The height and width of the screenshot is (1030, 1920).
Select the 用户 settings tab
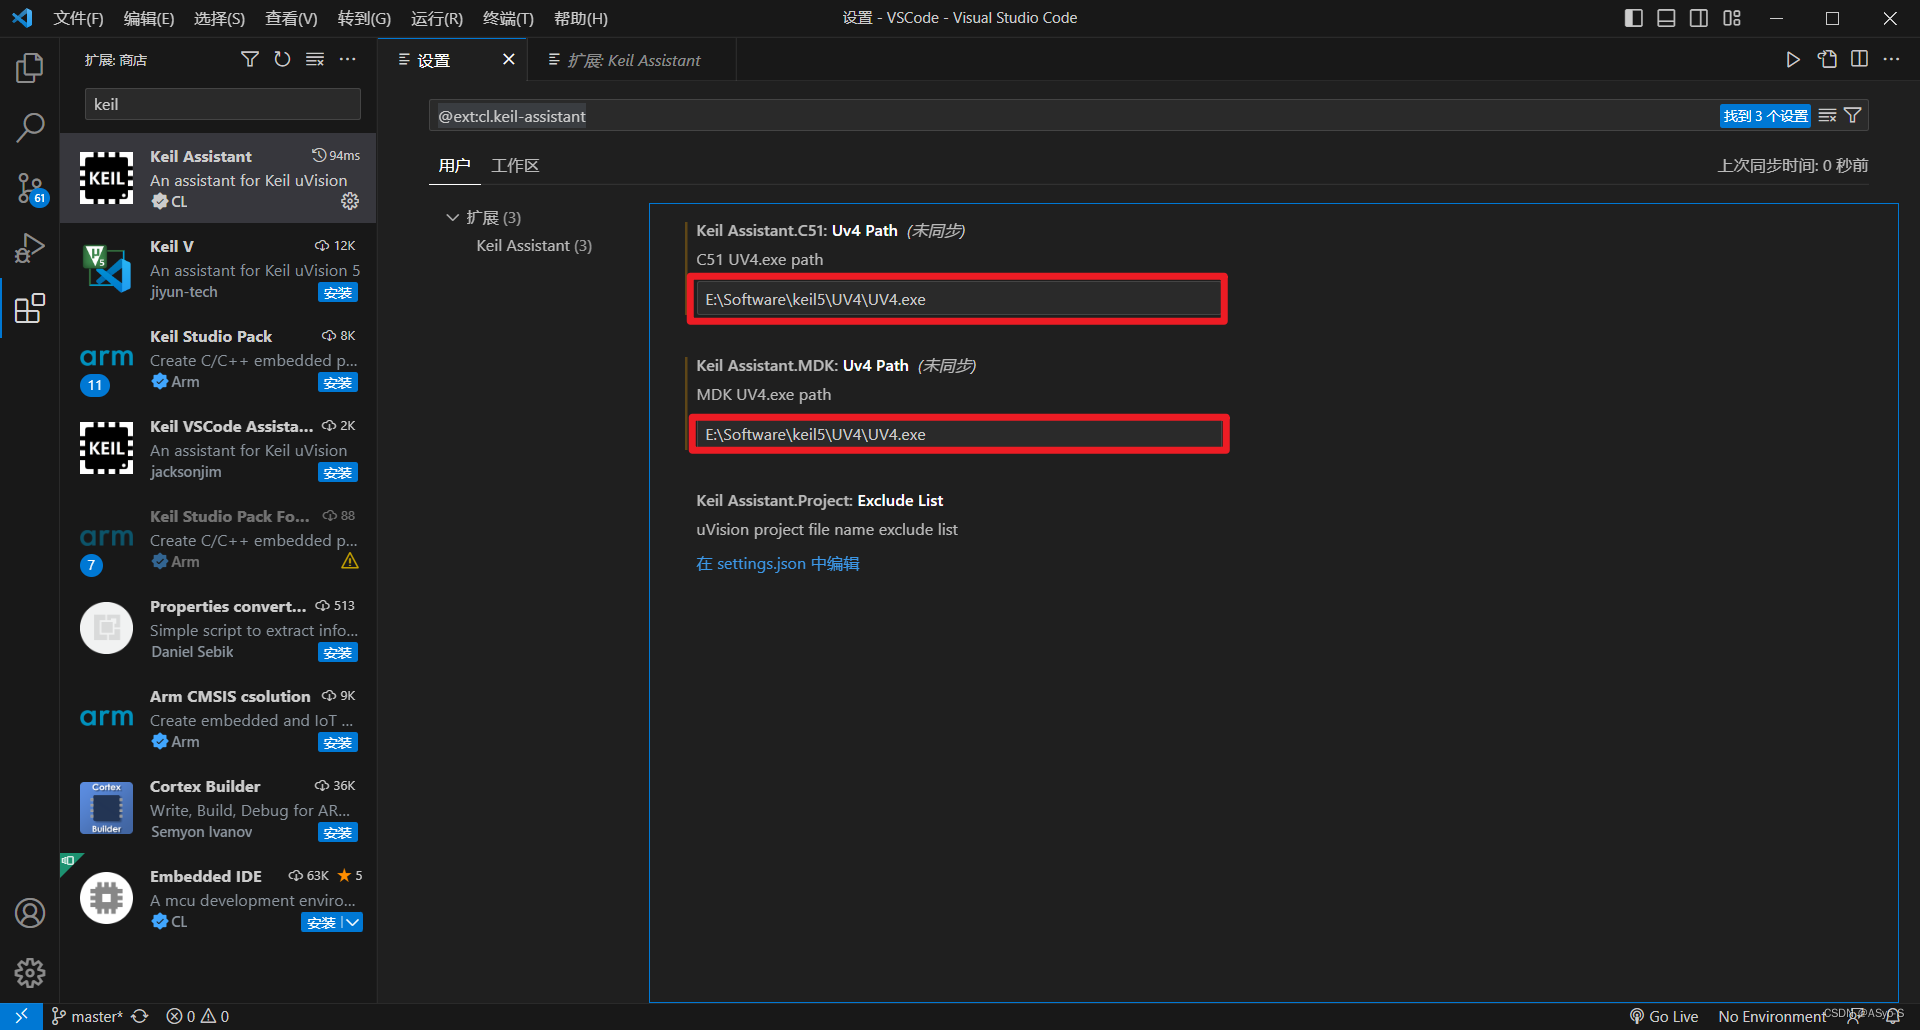(454, 166)
